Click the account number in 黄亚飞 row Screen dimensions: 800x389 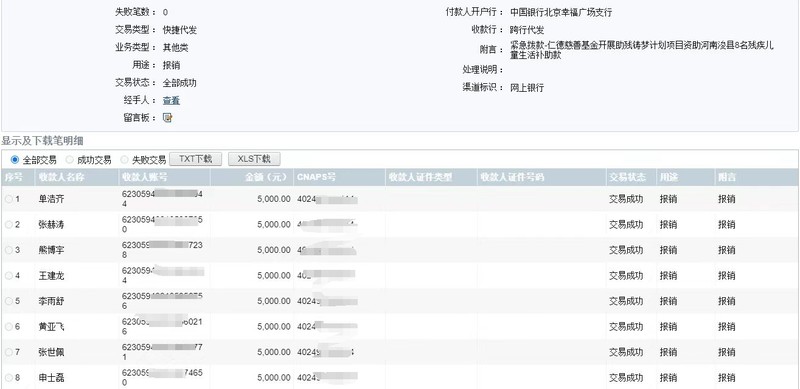tap(162, 327)
